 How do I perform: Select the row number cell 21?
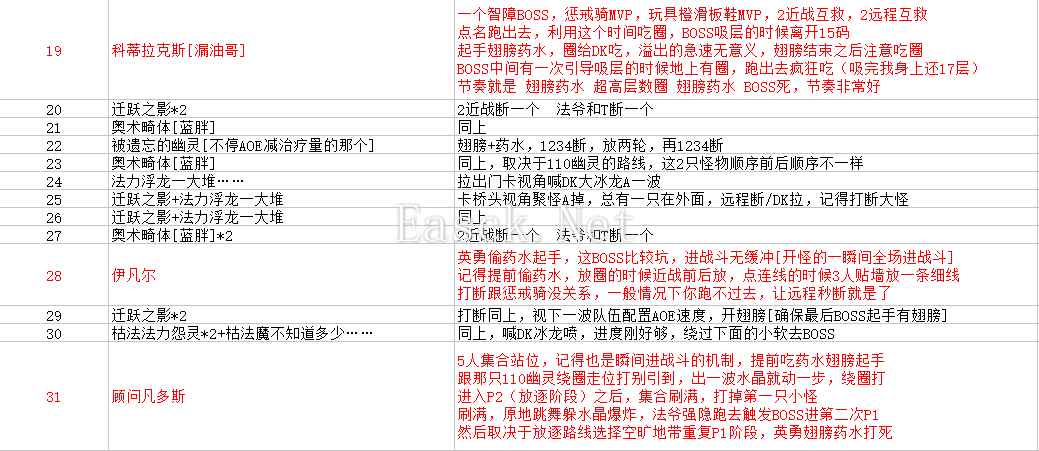pyautogui.click(x=53, y=128)
